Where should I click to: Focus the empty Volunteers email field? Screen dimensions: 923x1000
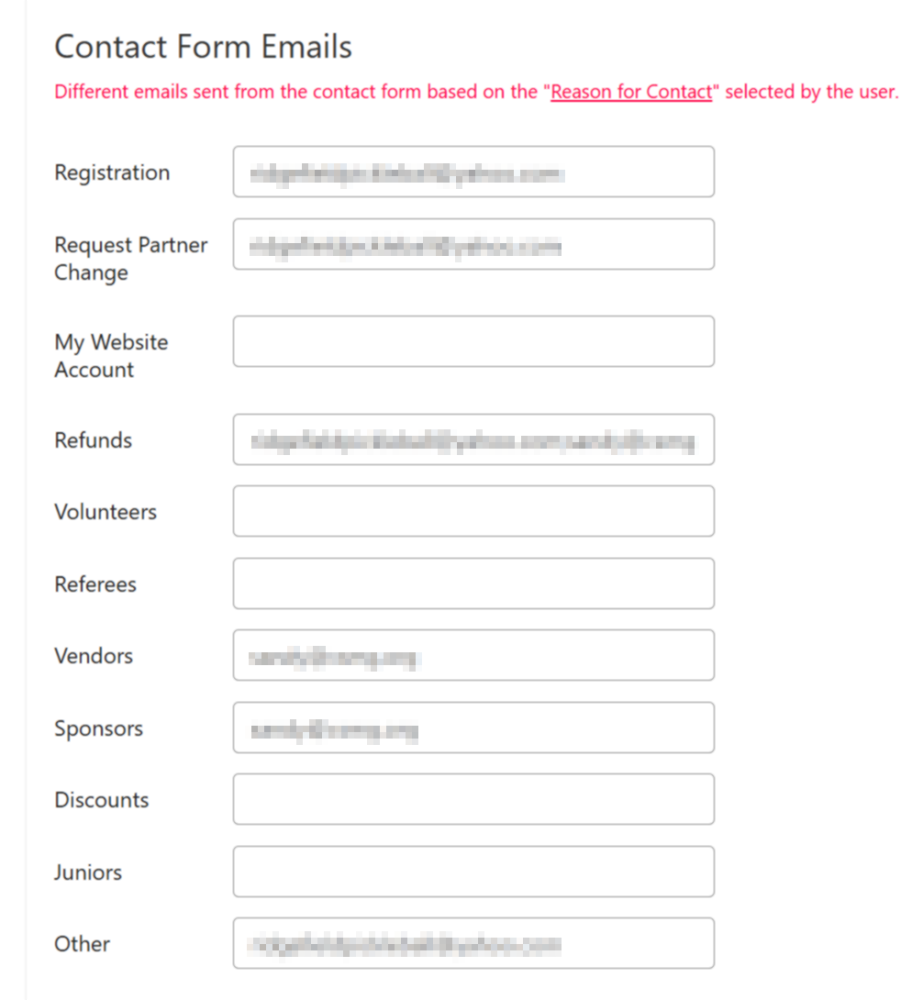473,511
